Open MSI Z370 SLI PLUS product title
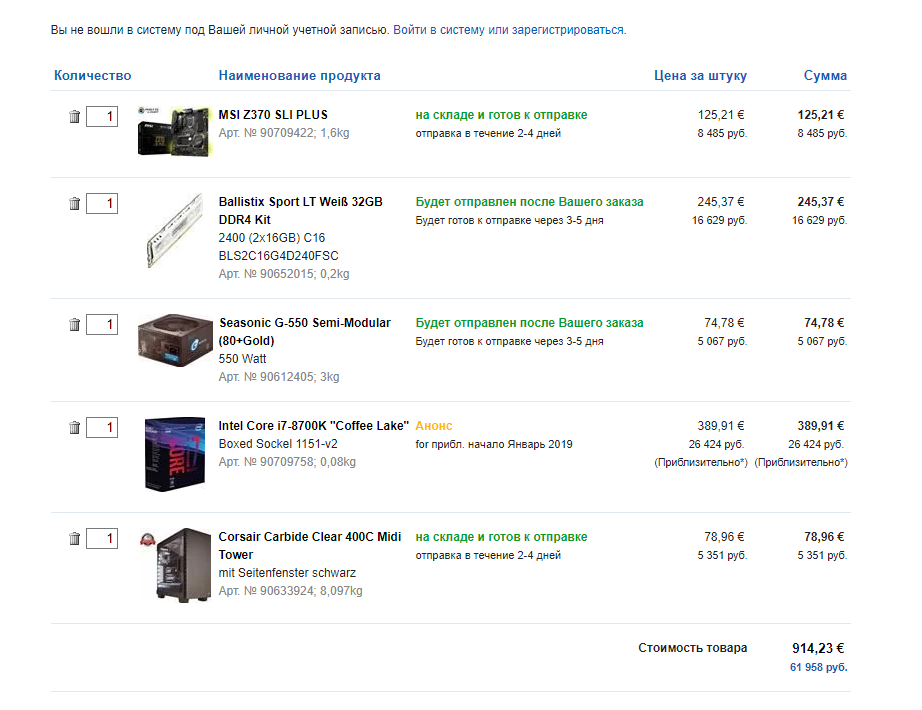Screen dimensions: 922x710 point(273,115)
